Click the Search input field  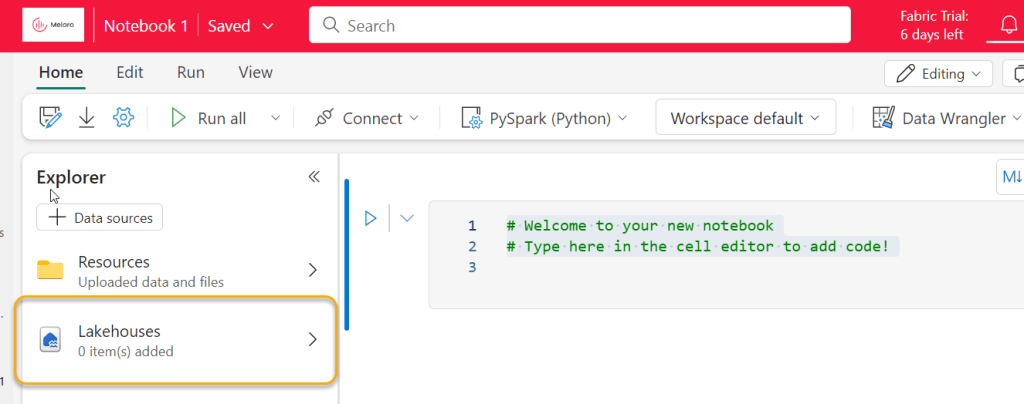tap(580, 25)
